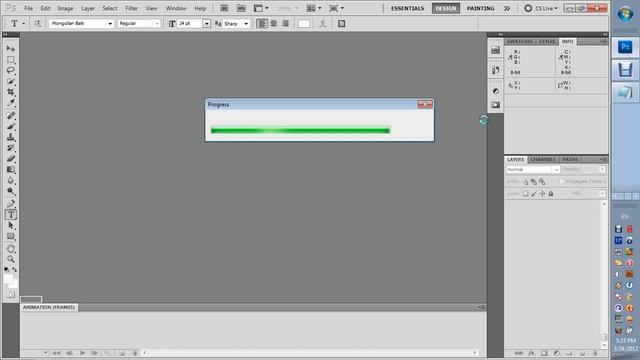Screen dimensions: 640x360
Task: Click the Launch Mini Bridge icon
Action: coord(241,8)
